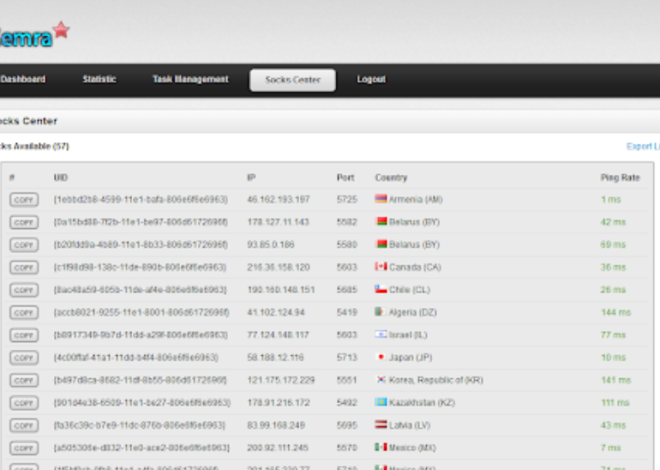Click the 1 ms ping rate
The width and height of the screenshot is (660, 470).
click(x=611, y=199)
